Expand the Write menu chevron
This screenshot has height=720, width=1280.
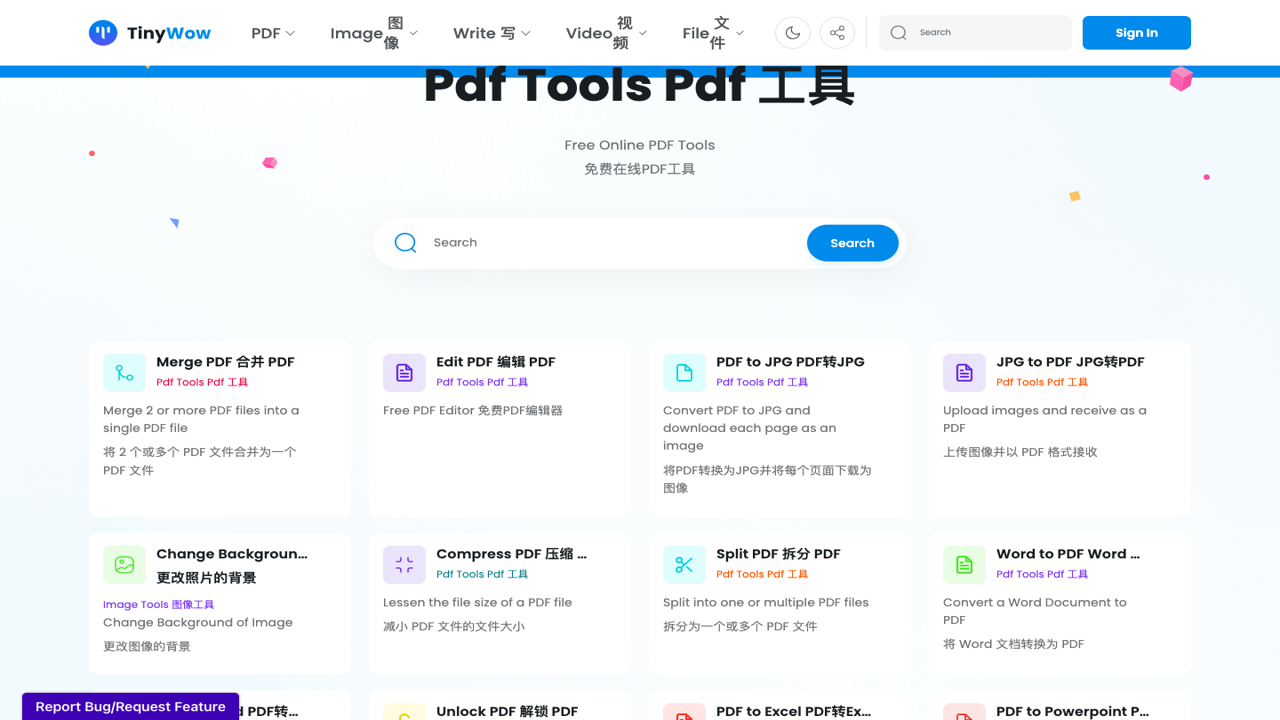[x=526, y=33]
